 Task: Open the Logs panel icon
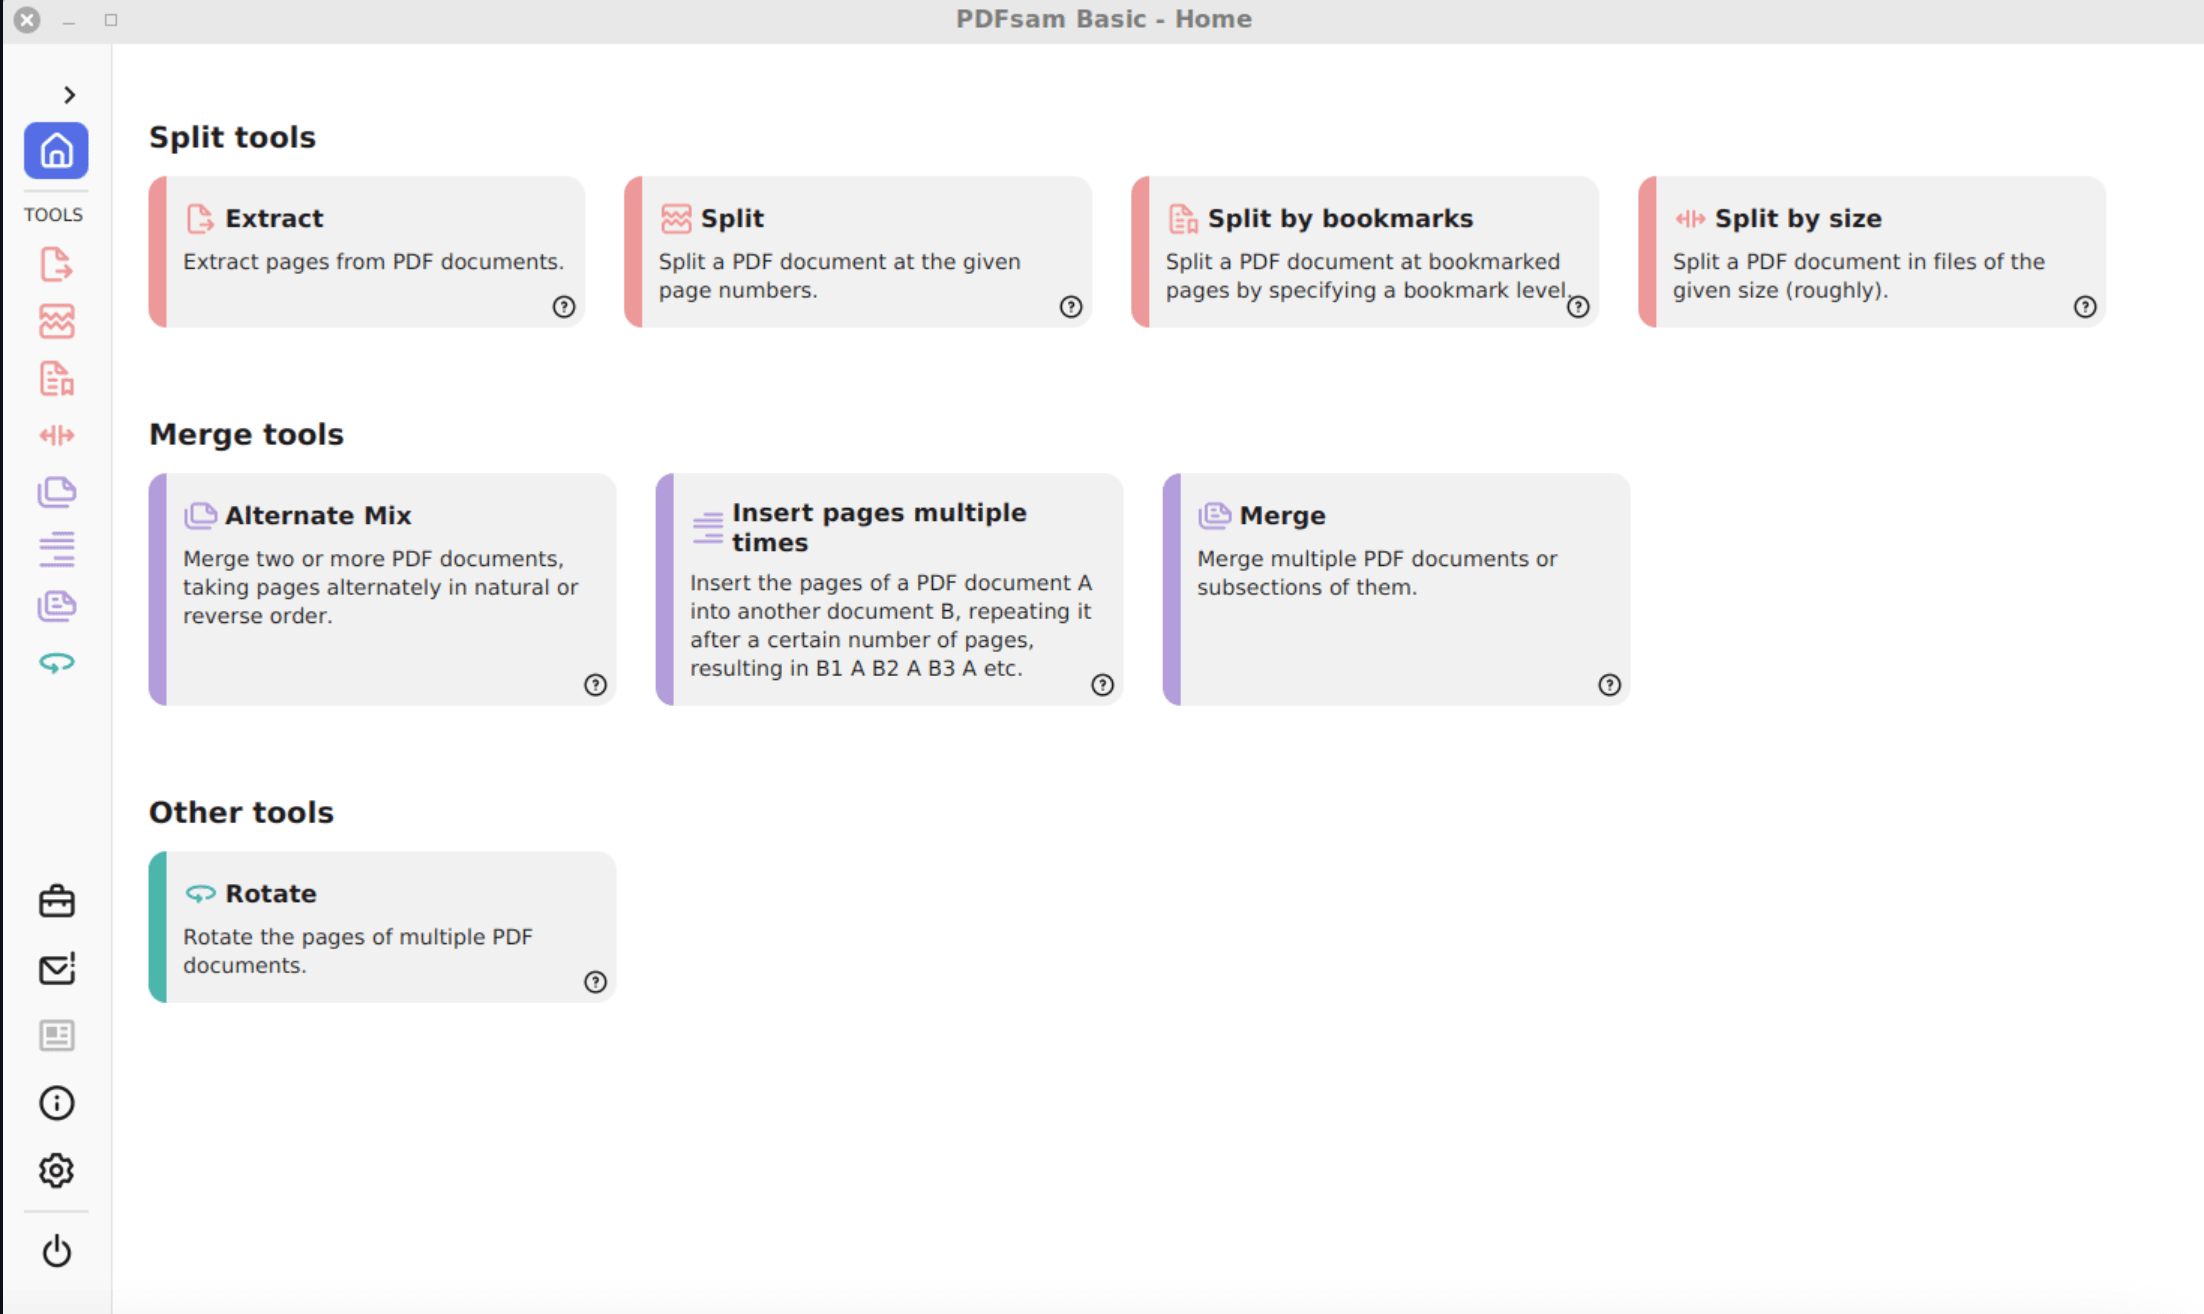point(56,1035)
